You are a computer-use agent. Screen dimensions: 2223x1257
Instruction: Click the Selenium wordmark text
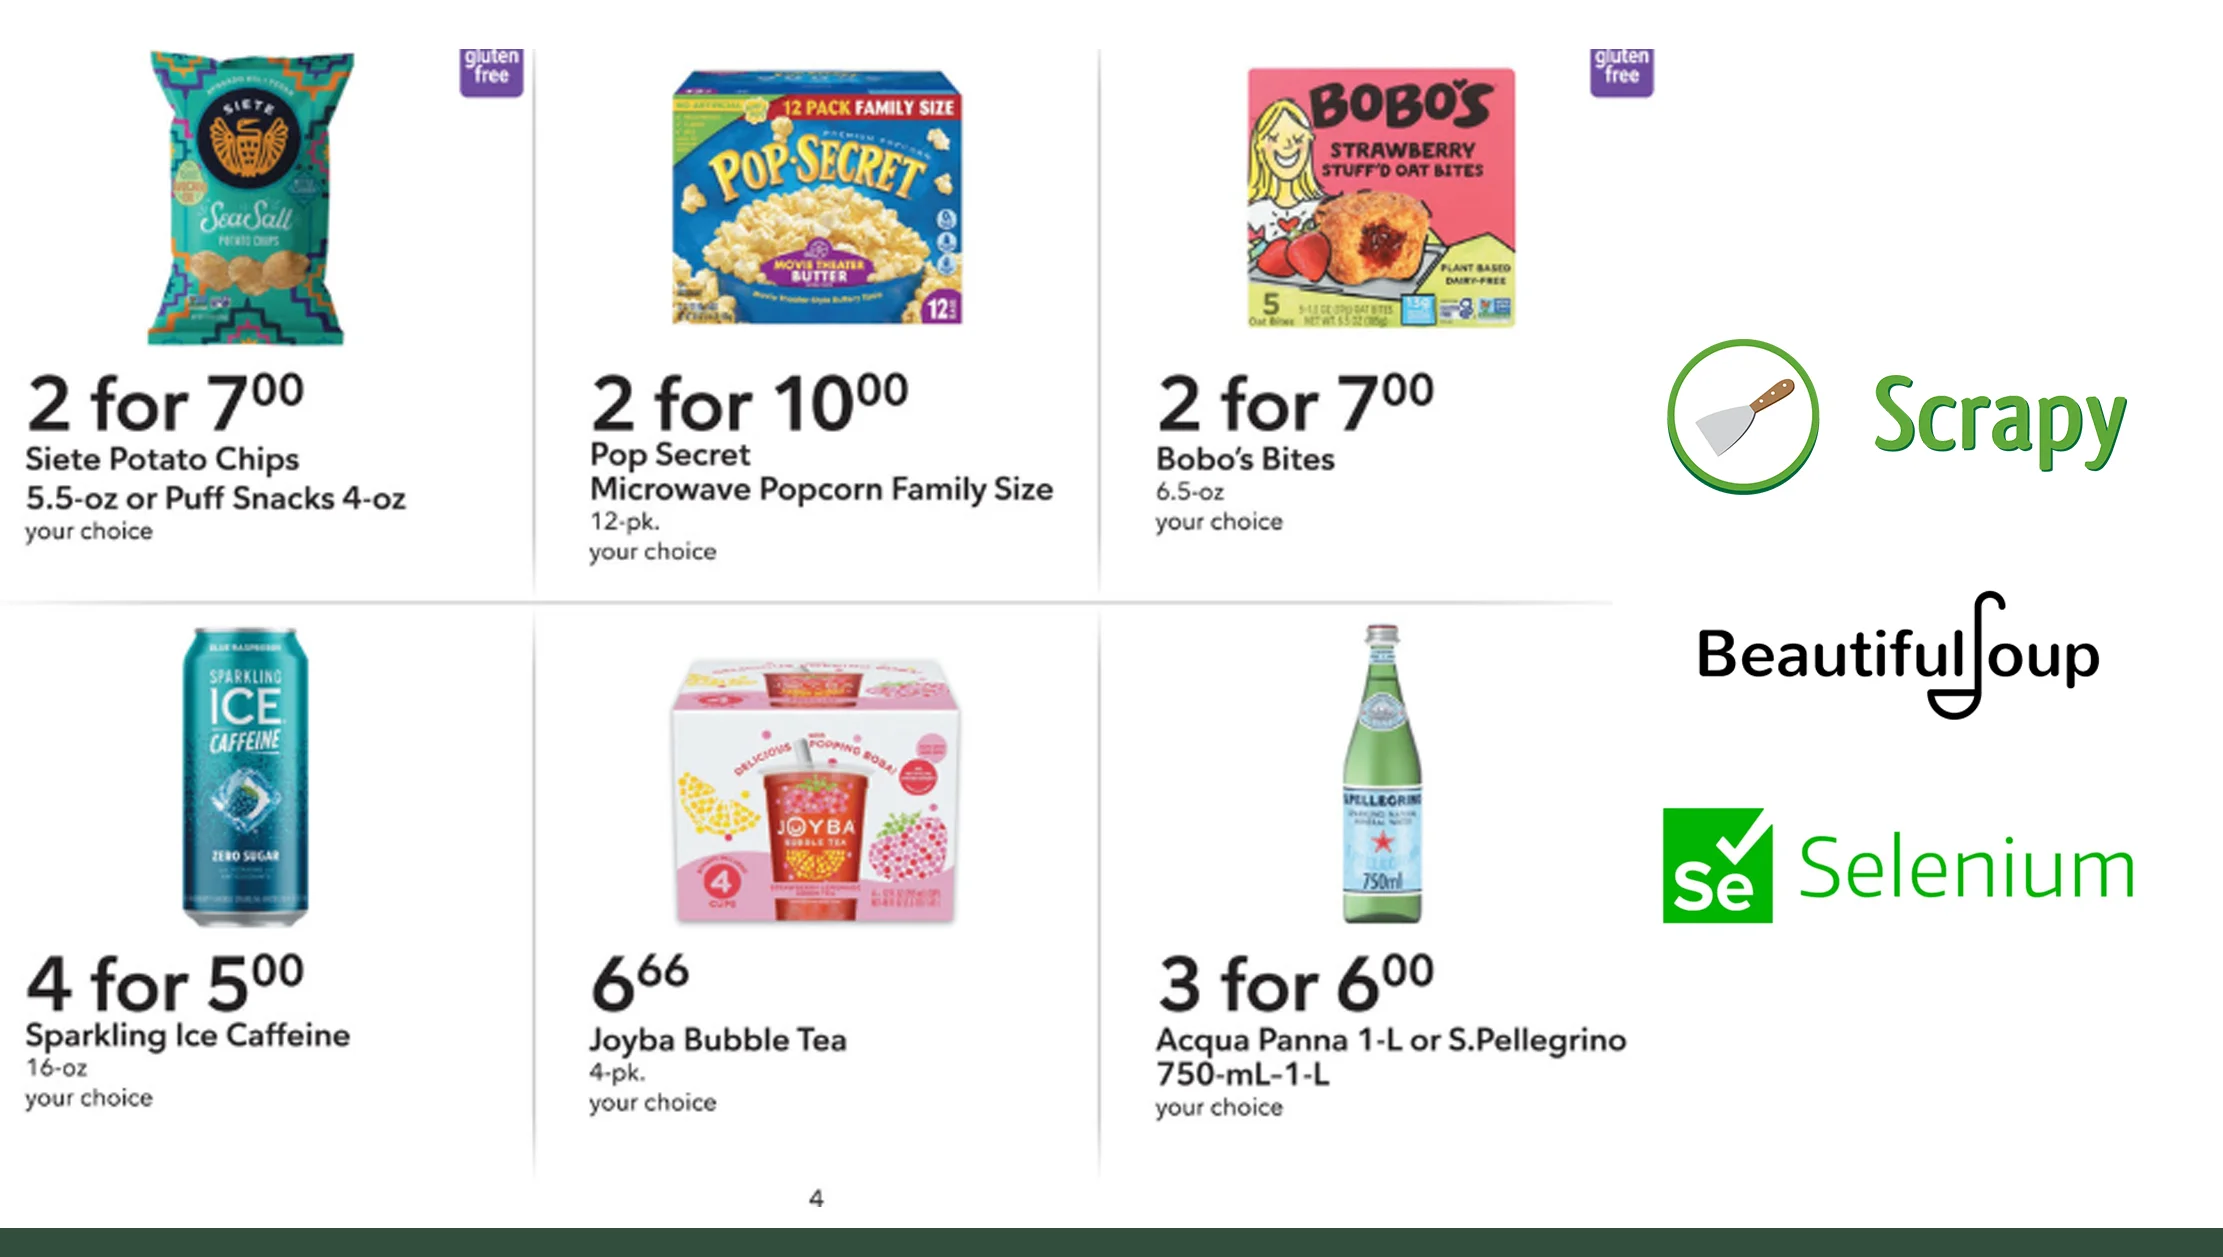(x=1966, y=868)
